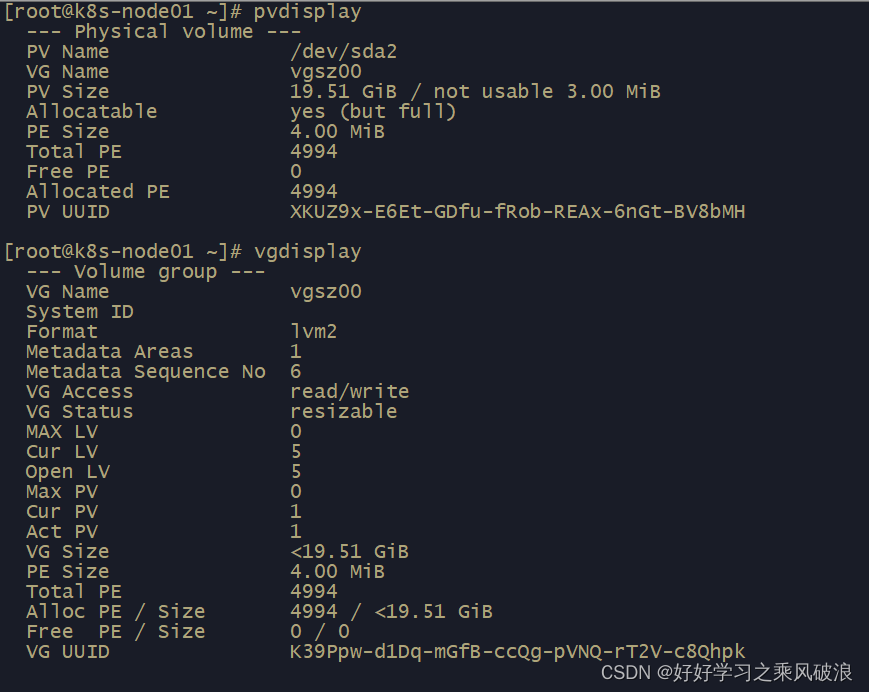Click the Free PE / Size value
The image size is (869, 692).
pyautogui.click(x=320, y=632)
